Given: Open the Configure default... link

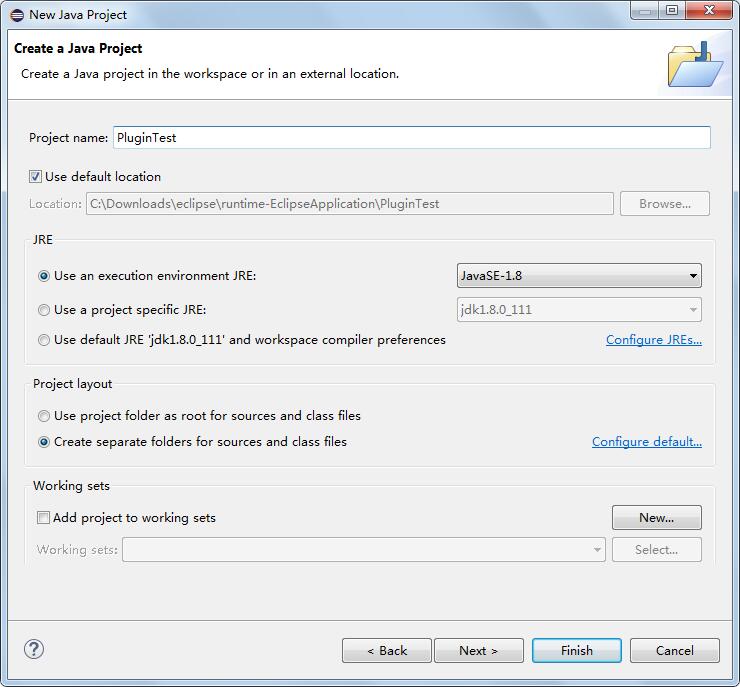Looking at the screenshot, I should pos(647,442).
